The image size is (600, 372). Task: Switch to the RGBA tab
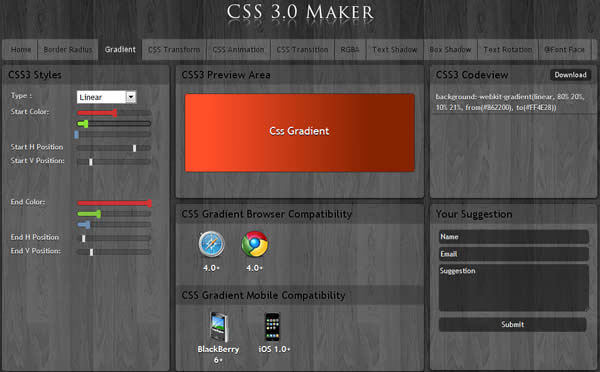tap(350, 50)
